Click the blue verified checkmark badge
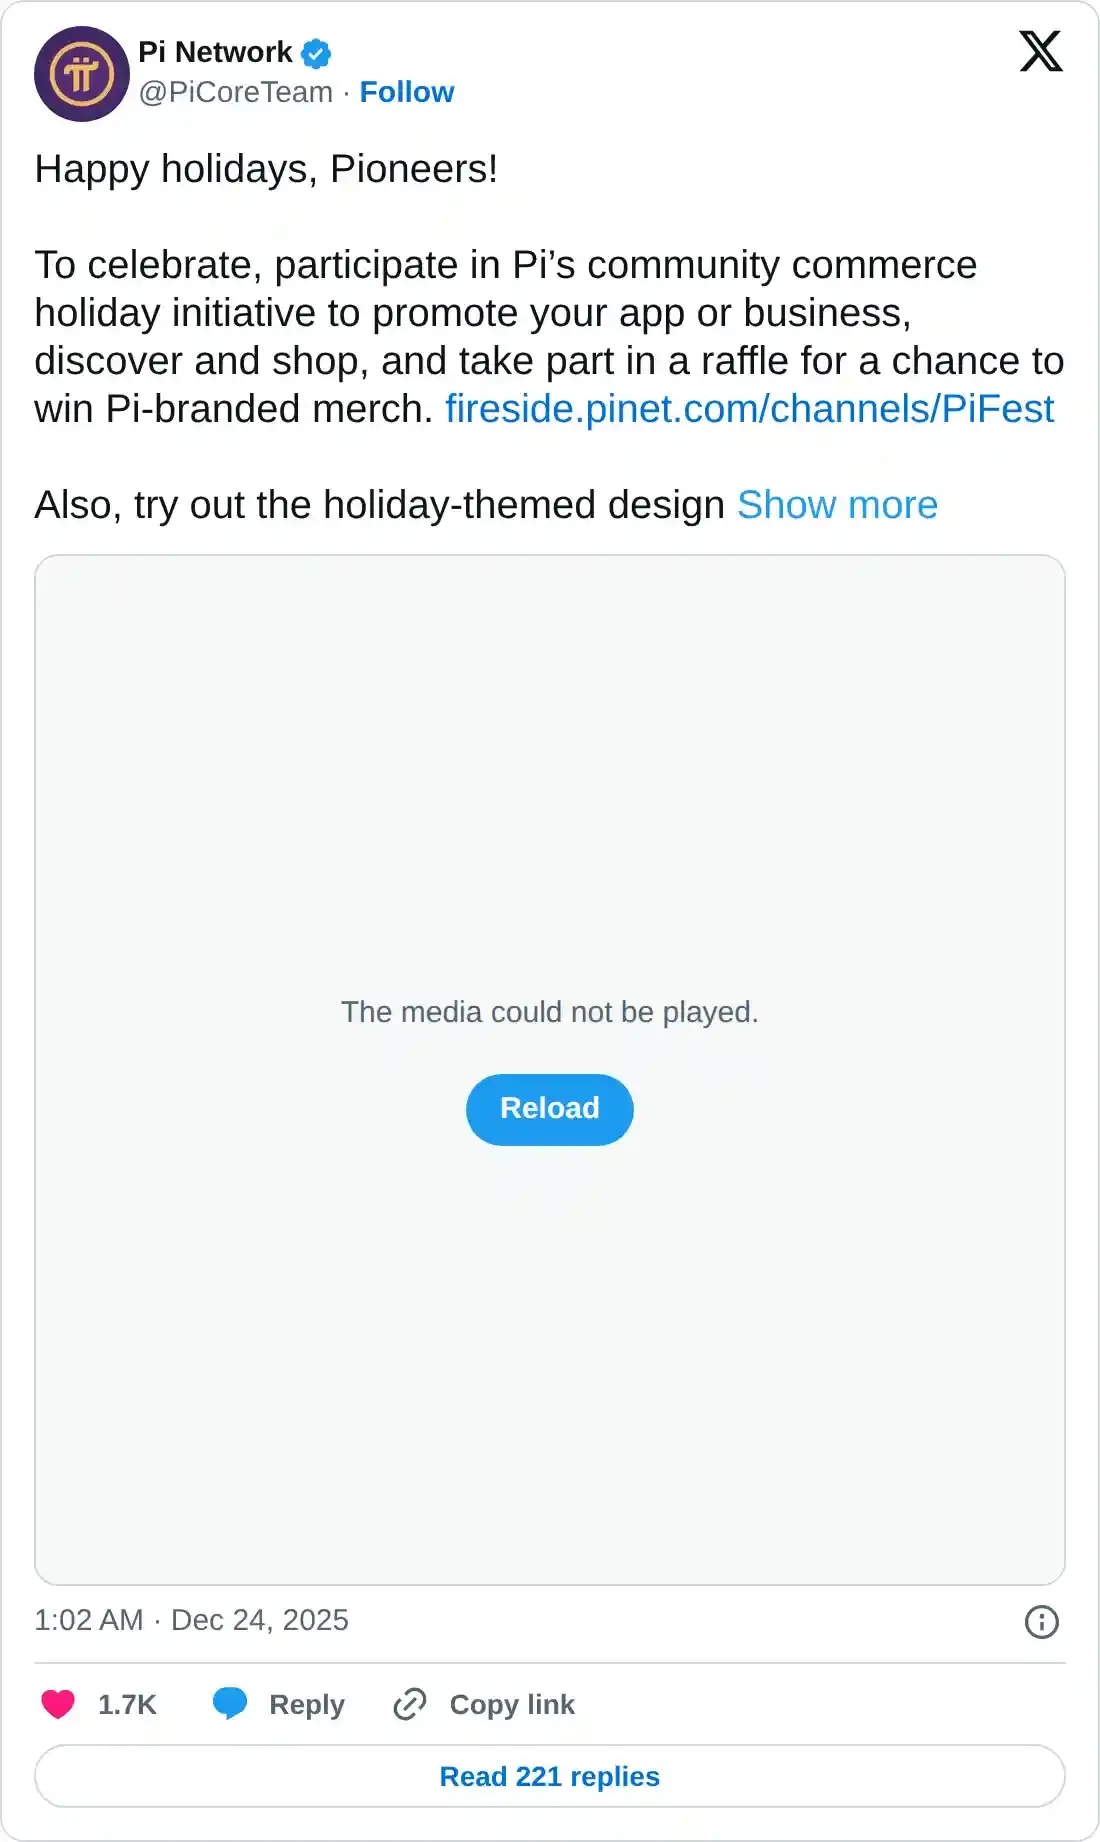Screen dimensions: 1100x1842 pos(315,52)
